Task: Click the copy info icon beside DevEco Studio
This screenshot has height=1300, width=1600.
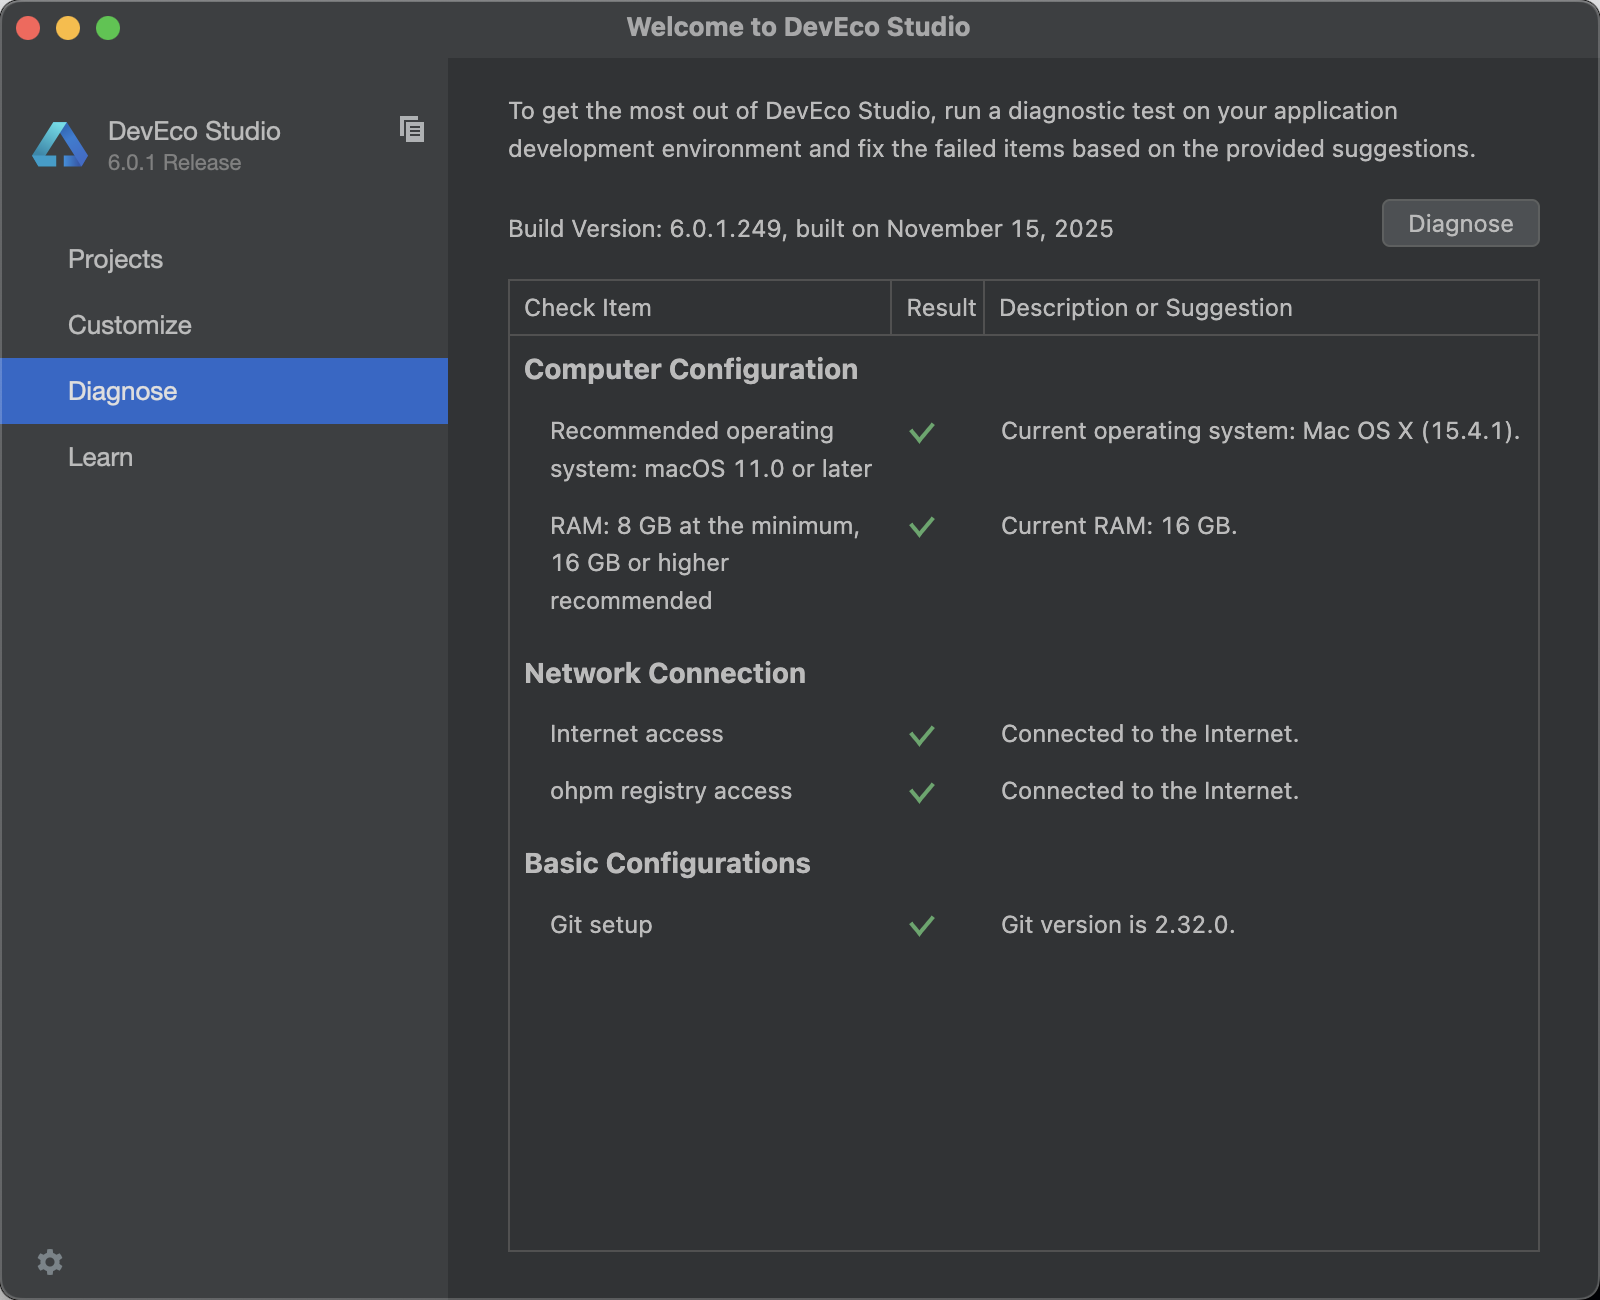Action: point(412,129)
